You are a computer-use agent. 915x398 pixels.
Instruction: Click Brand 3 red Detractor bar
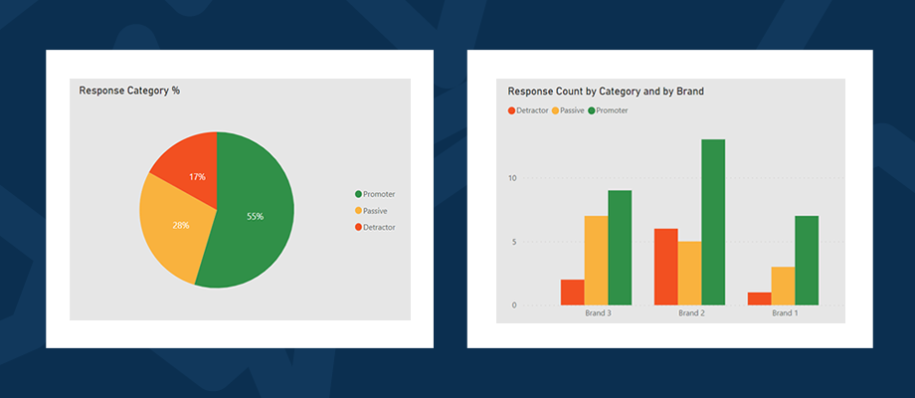click(572, 292)
